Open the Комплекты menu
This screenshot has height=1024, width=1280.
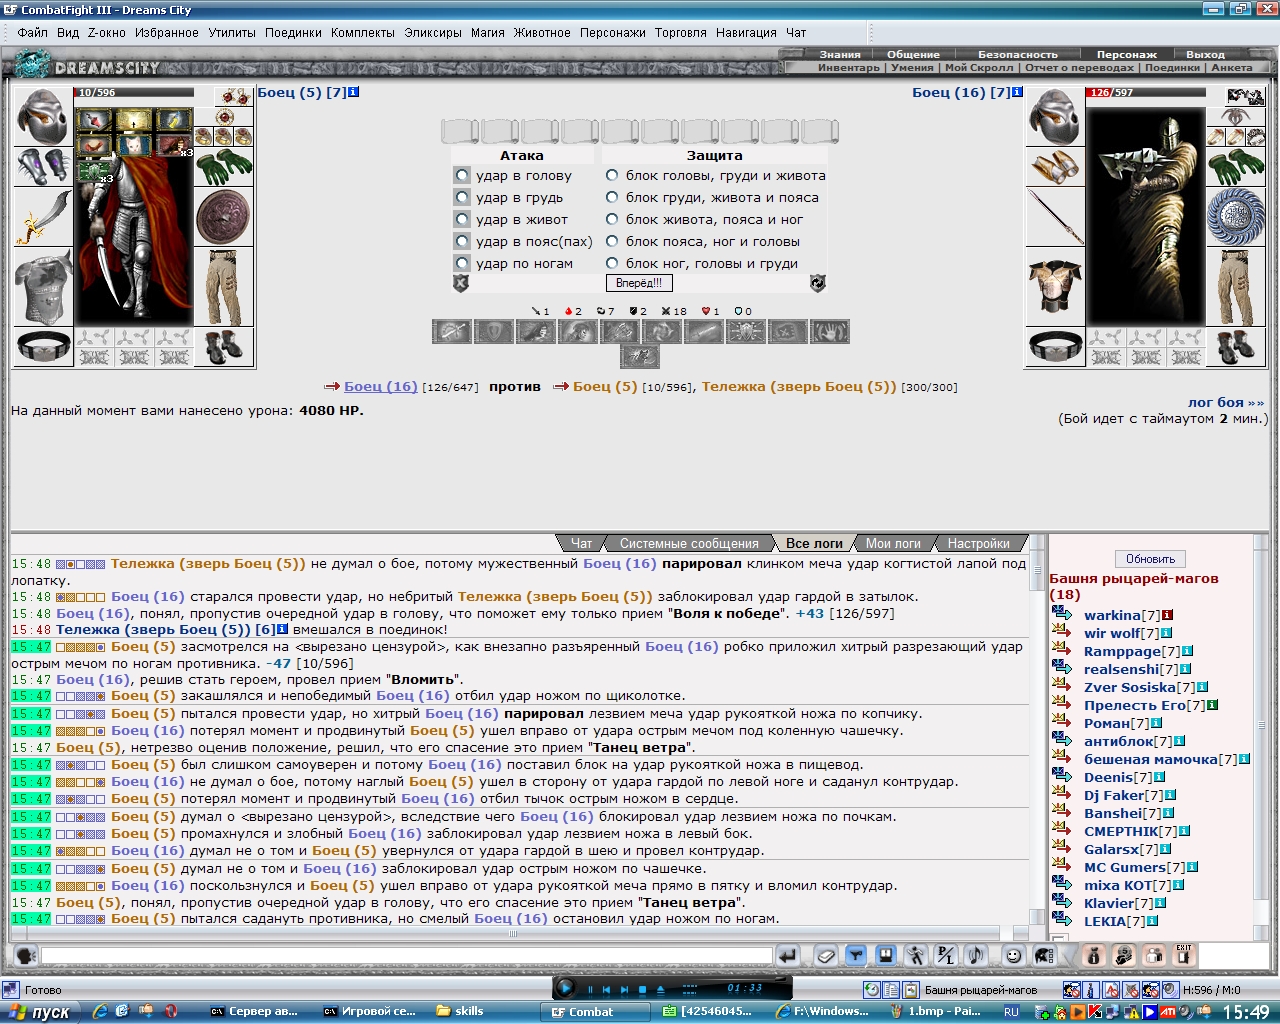point(363,32)
